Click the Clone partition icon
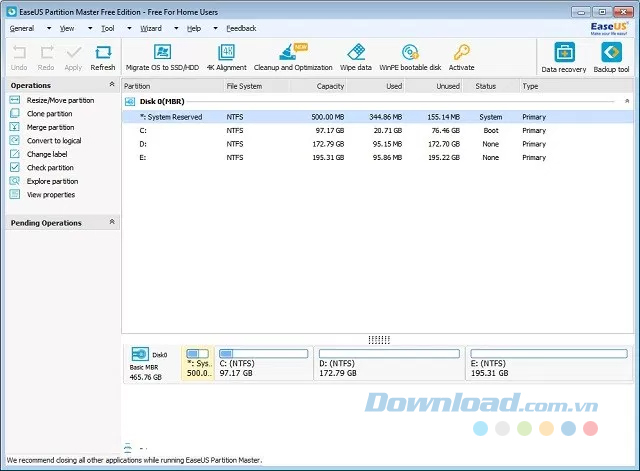 point(15,113)
